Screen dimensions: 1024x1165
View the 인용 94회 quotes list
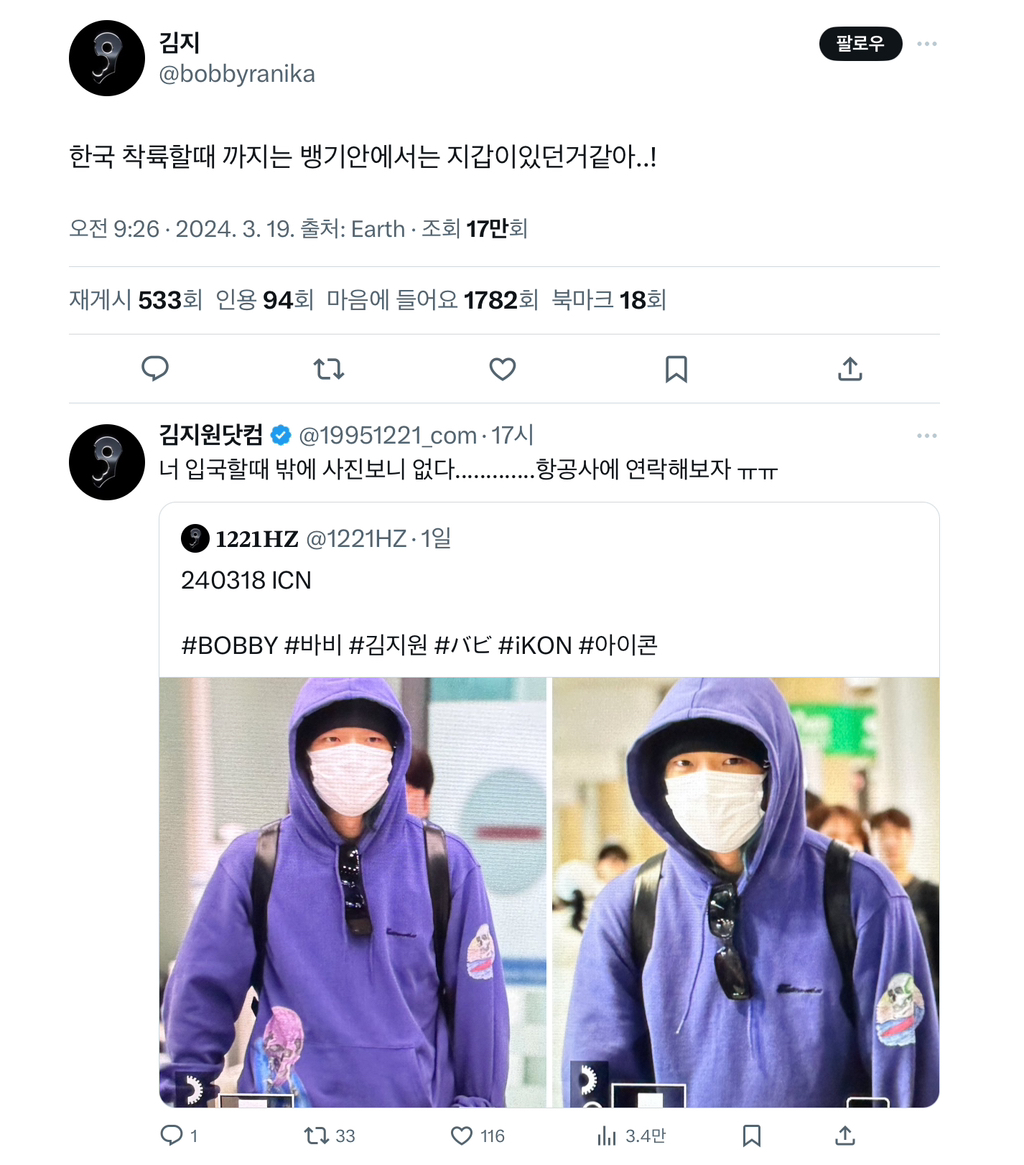tap(265, 300)
